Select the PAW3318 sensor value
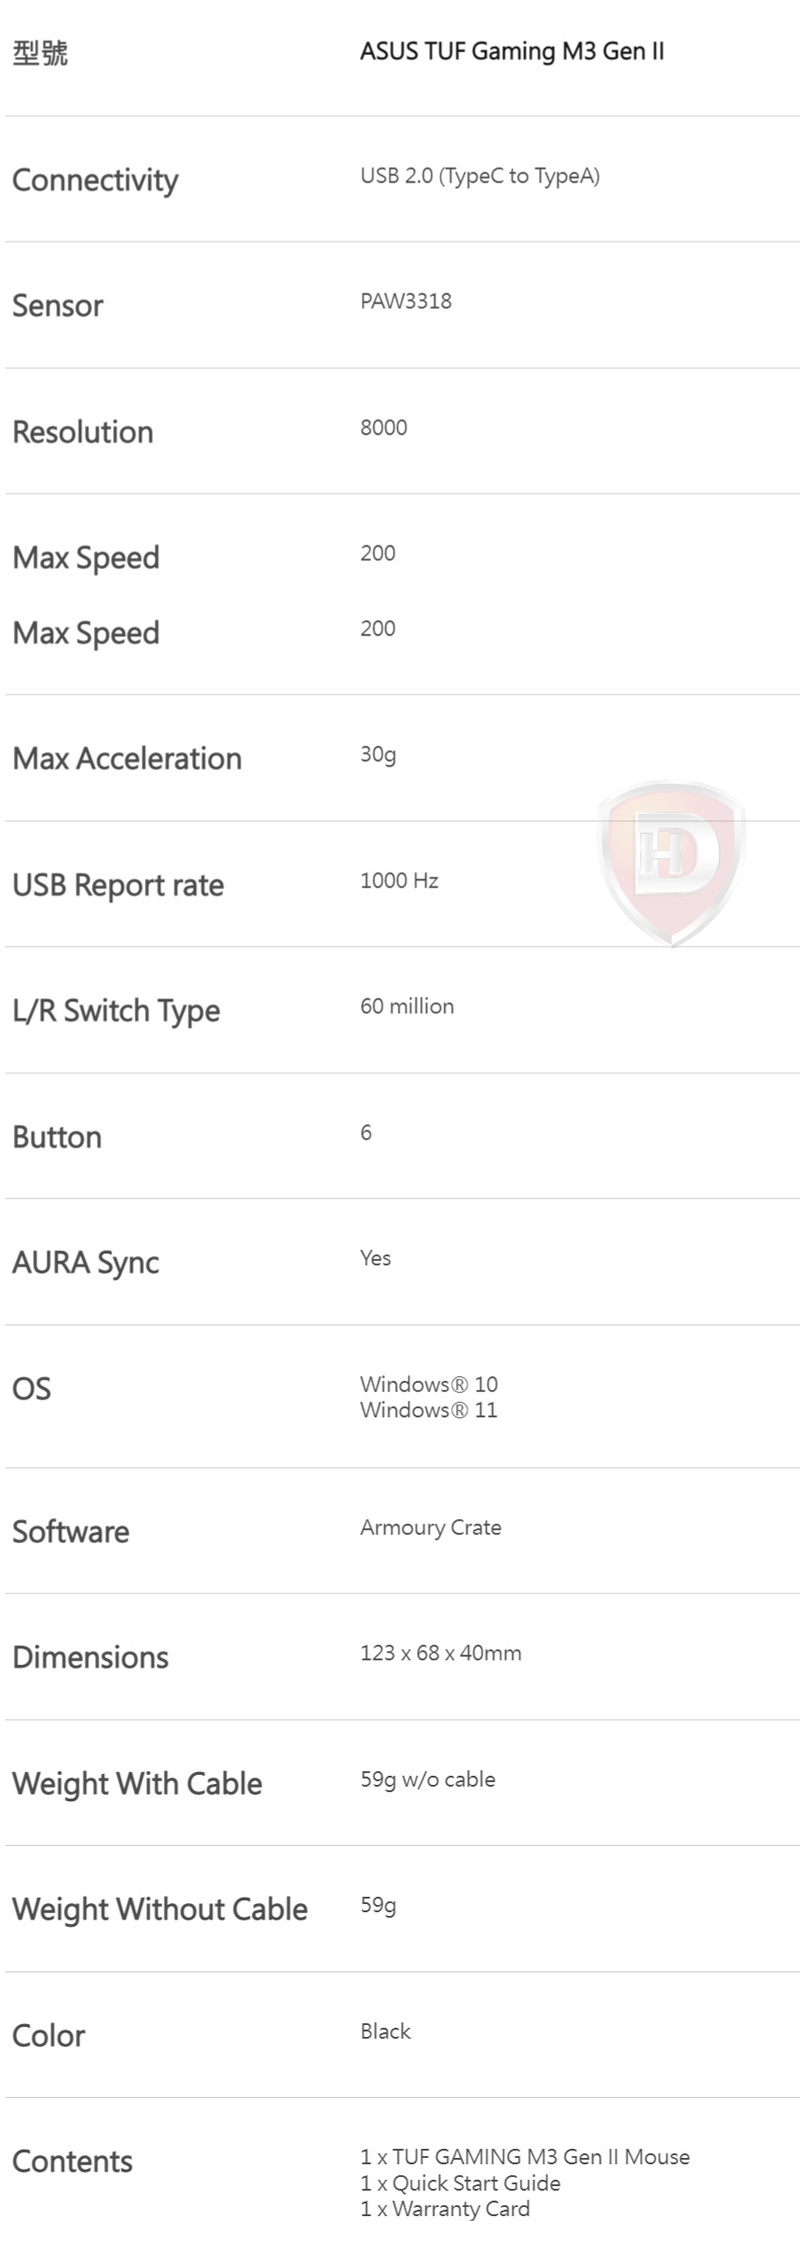The image size is (800, 2253). point(406,302)
